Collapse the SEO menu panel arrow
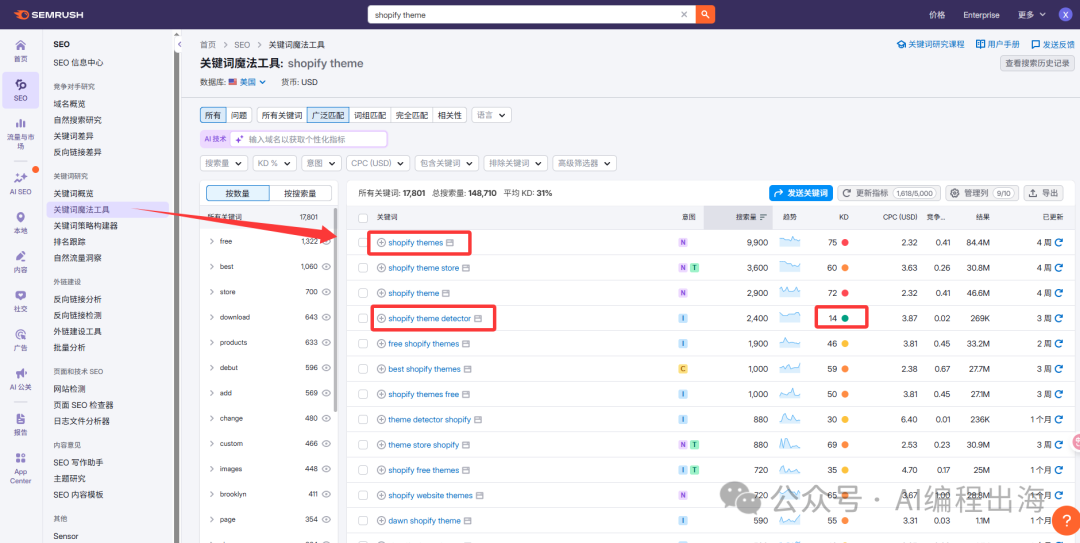Viewport: 1080px width, 543px height. 179,45
